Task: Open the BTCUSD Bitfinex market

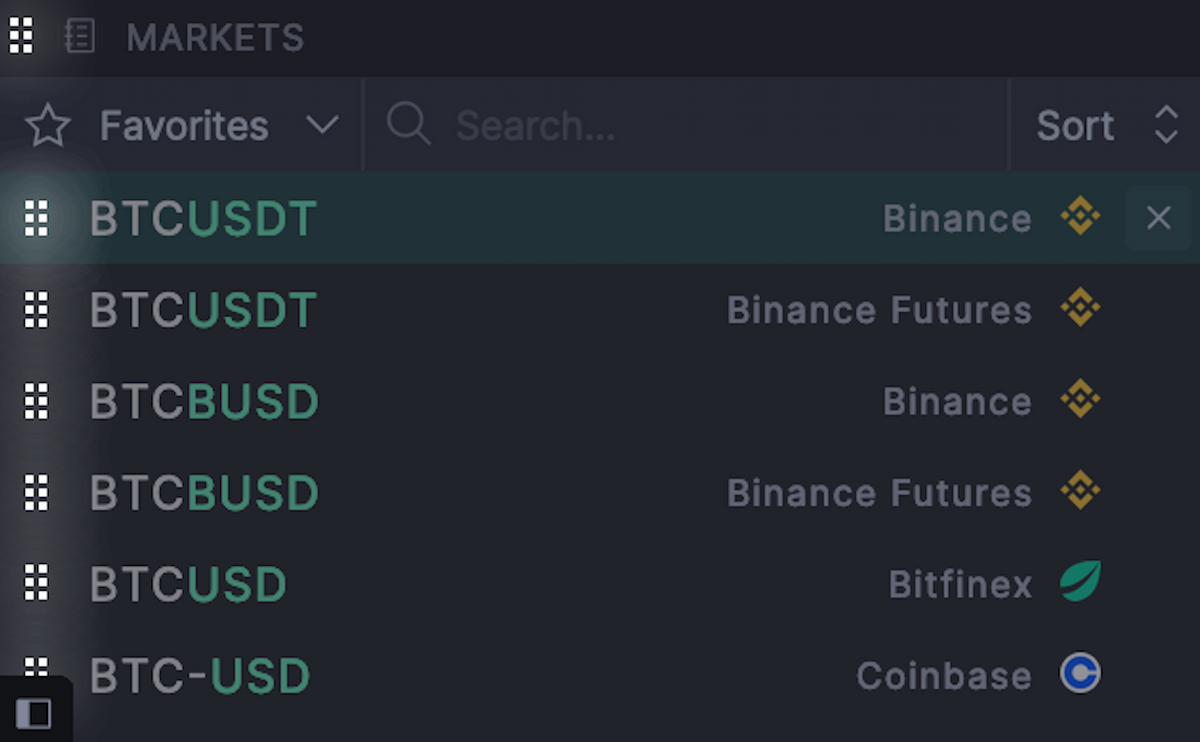Action: click(x=600, y=583)
